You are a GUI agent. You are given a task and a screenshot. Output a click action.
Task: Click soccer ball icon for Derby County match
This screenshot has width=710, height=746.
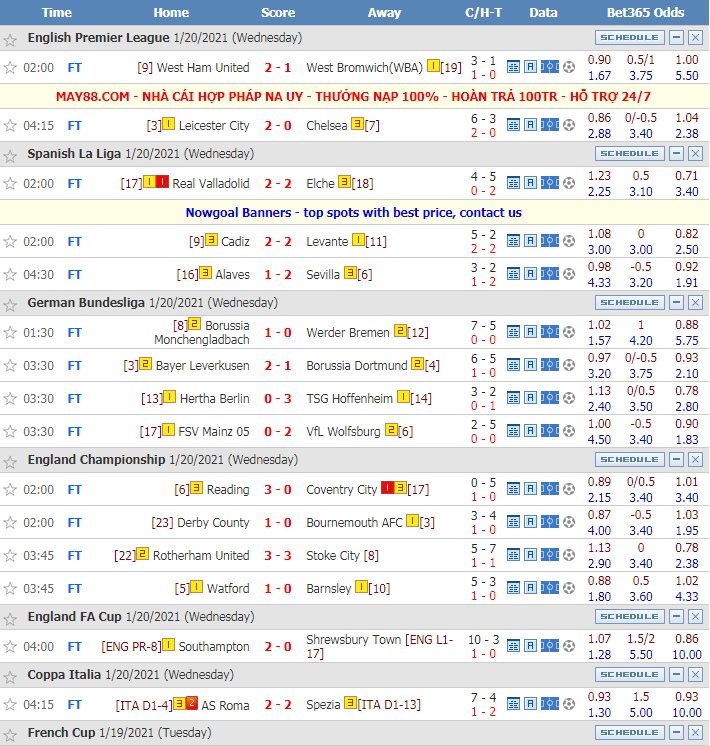click(x=569, y=522)
